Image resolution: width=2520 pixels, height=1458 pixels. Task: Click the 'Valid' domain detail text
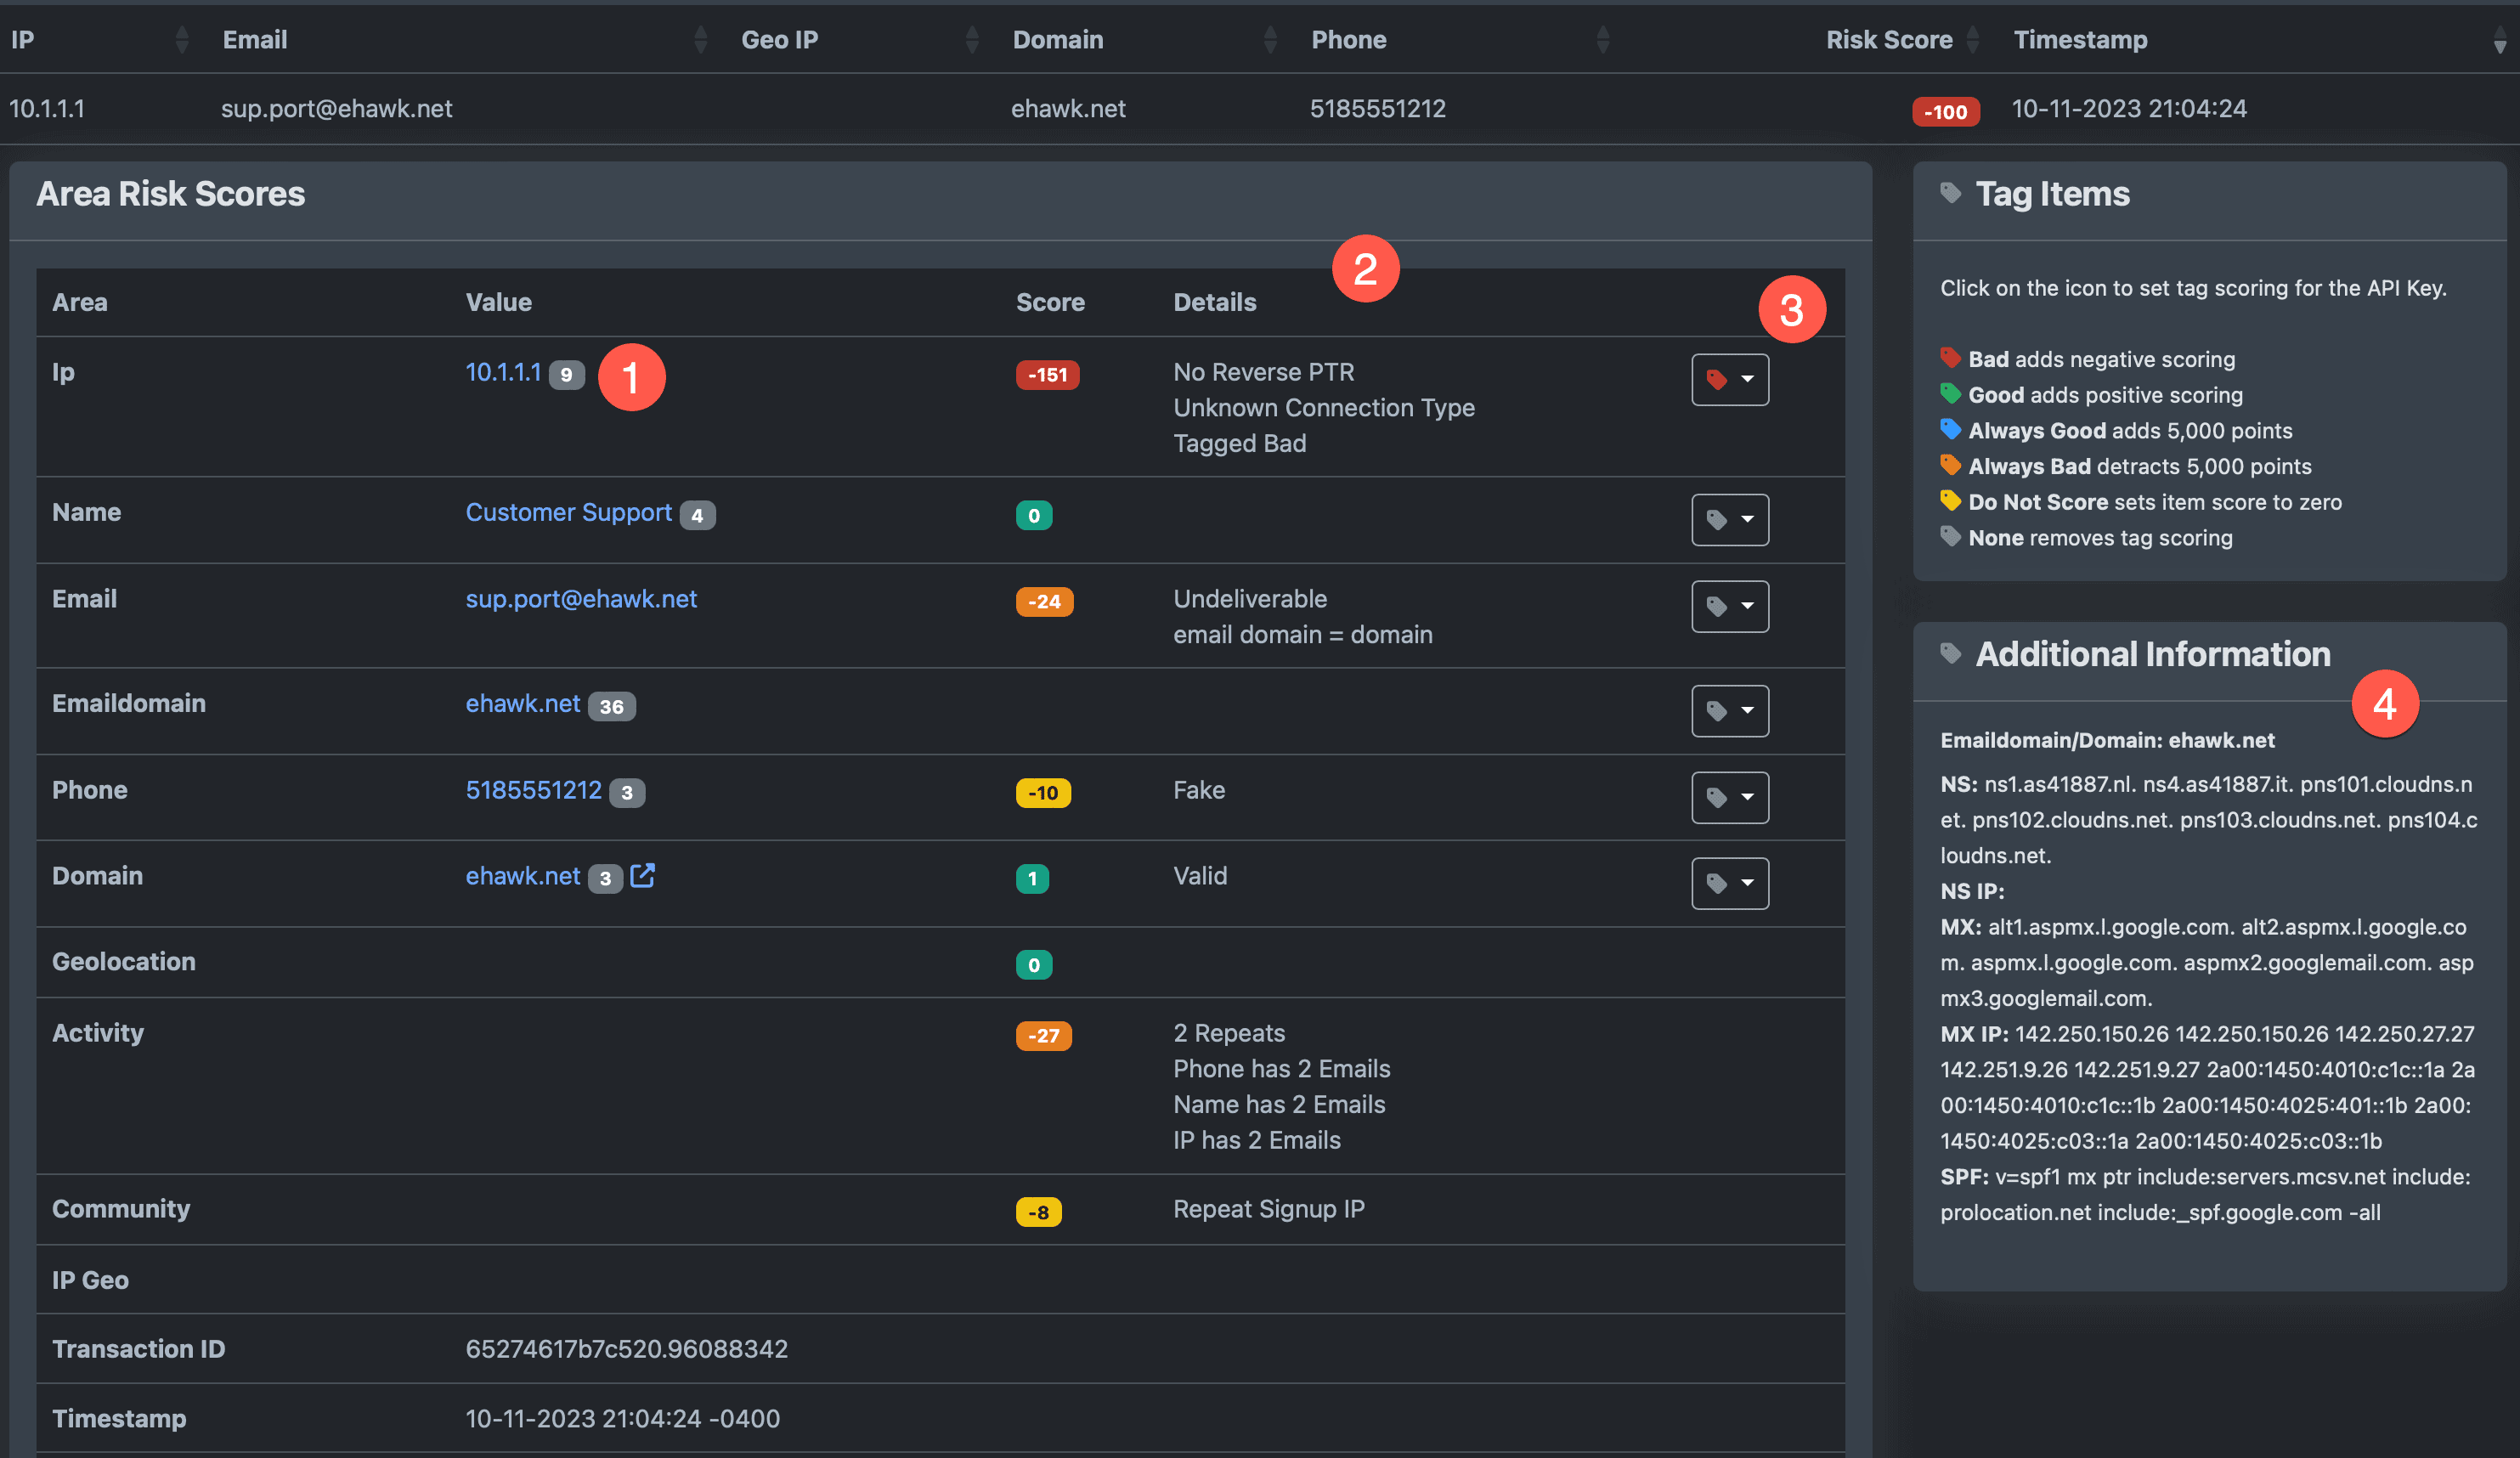(x=1200, y=876)
